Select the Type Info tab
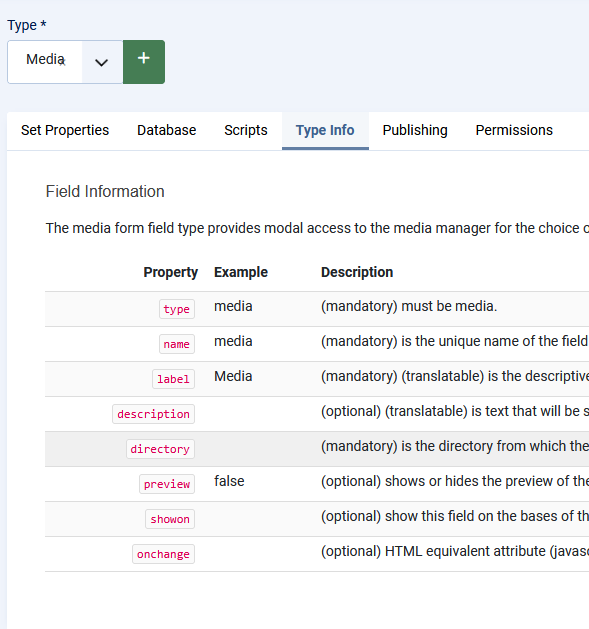The height and width of the screenshot is (629, 589). pos(325,130)
